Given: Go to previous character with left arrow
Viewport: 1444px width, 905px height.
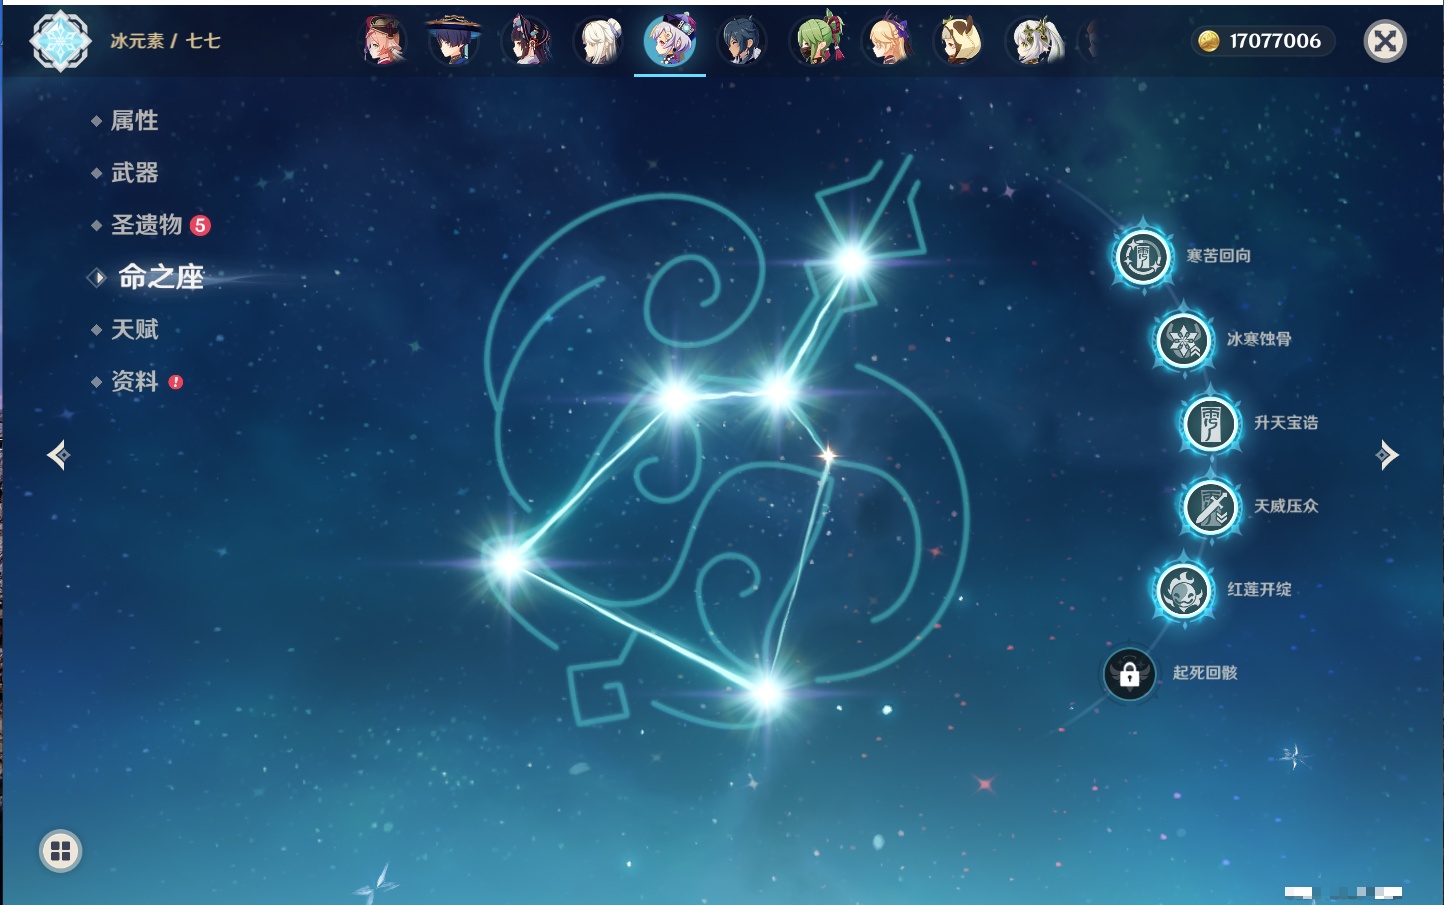Looking at the screenshot, I should (x=59, y=455).
